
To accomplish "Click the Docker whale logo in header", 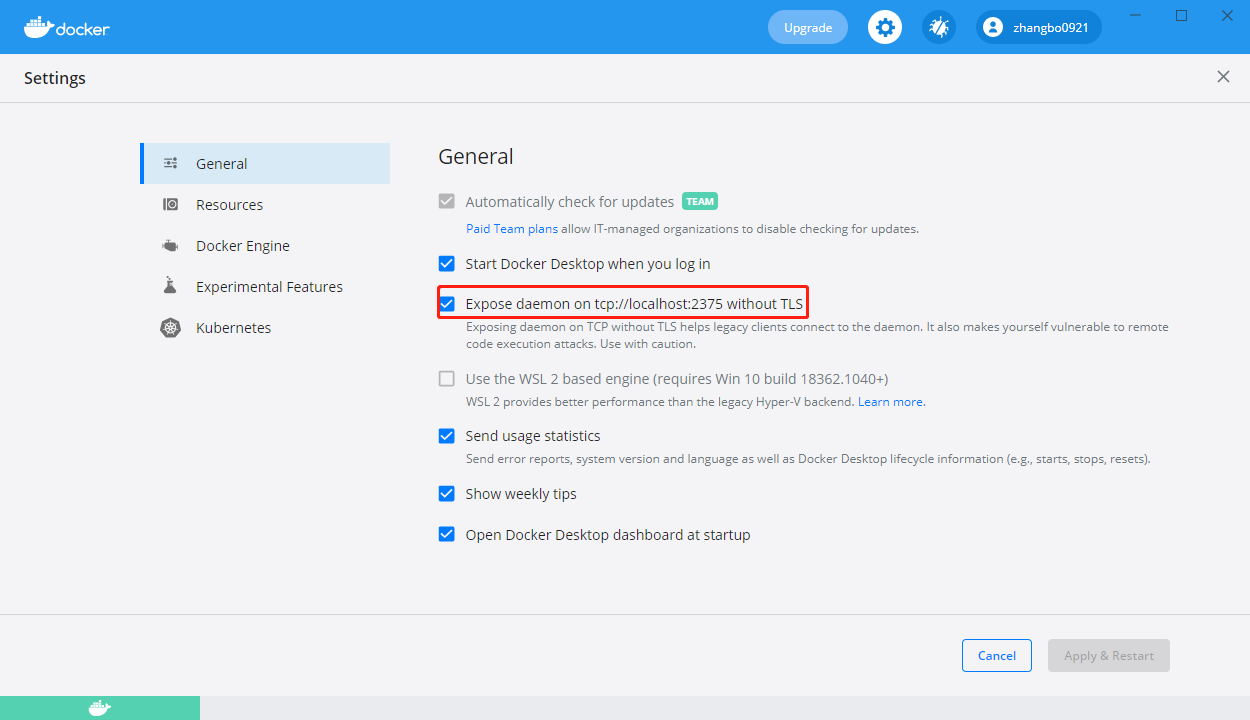I will (66, 27).
